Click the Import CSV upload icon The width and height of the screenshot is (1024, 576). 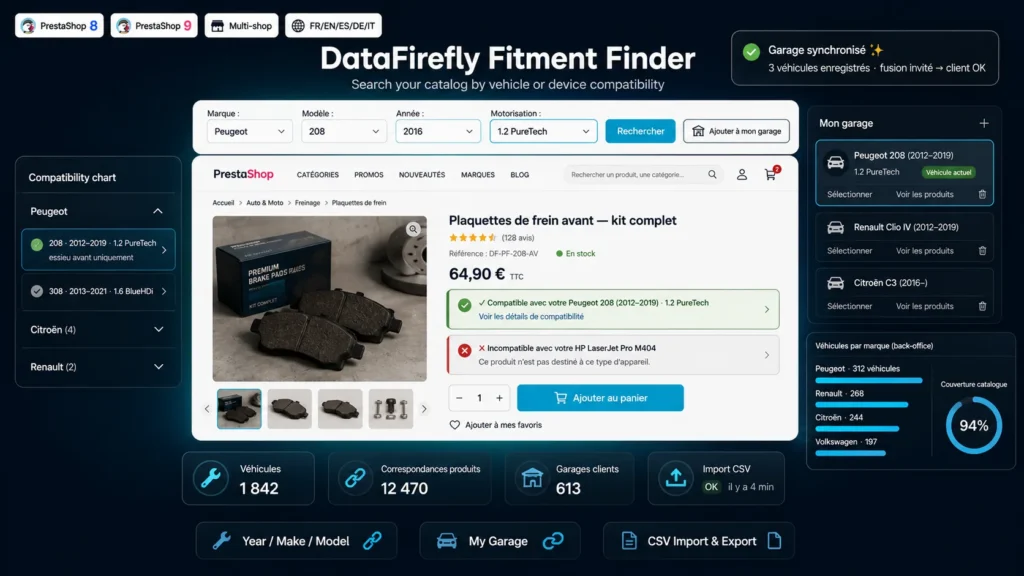tap(675, 479)
